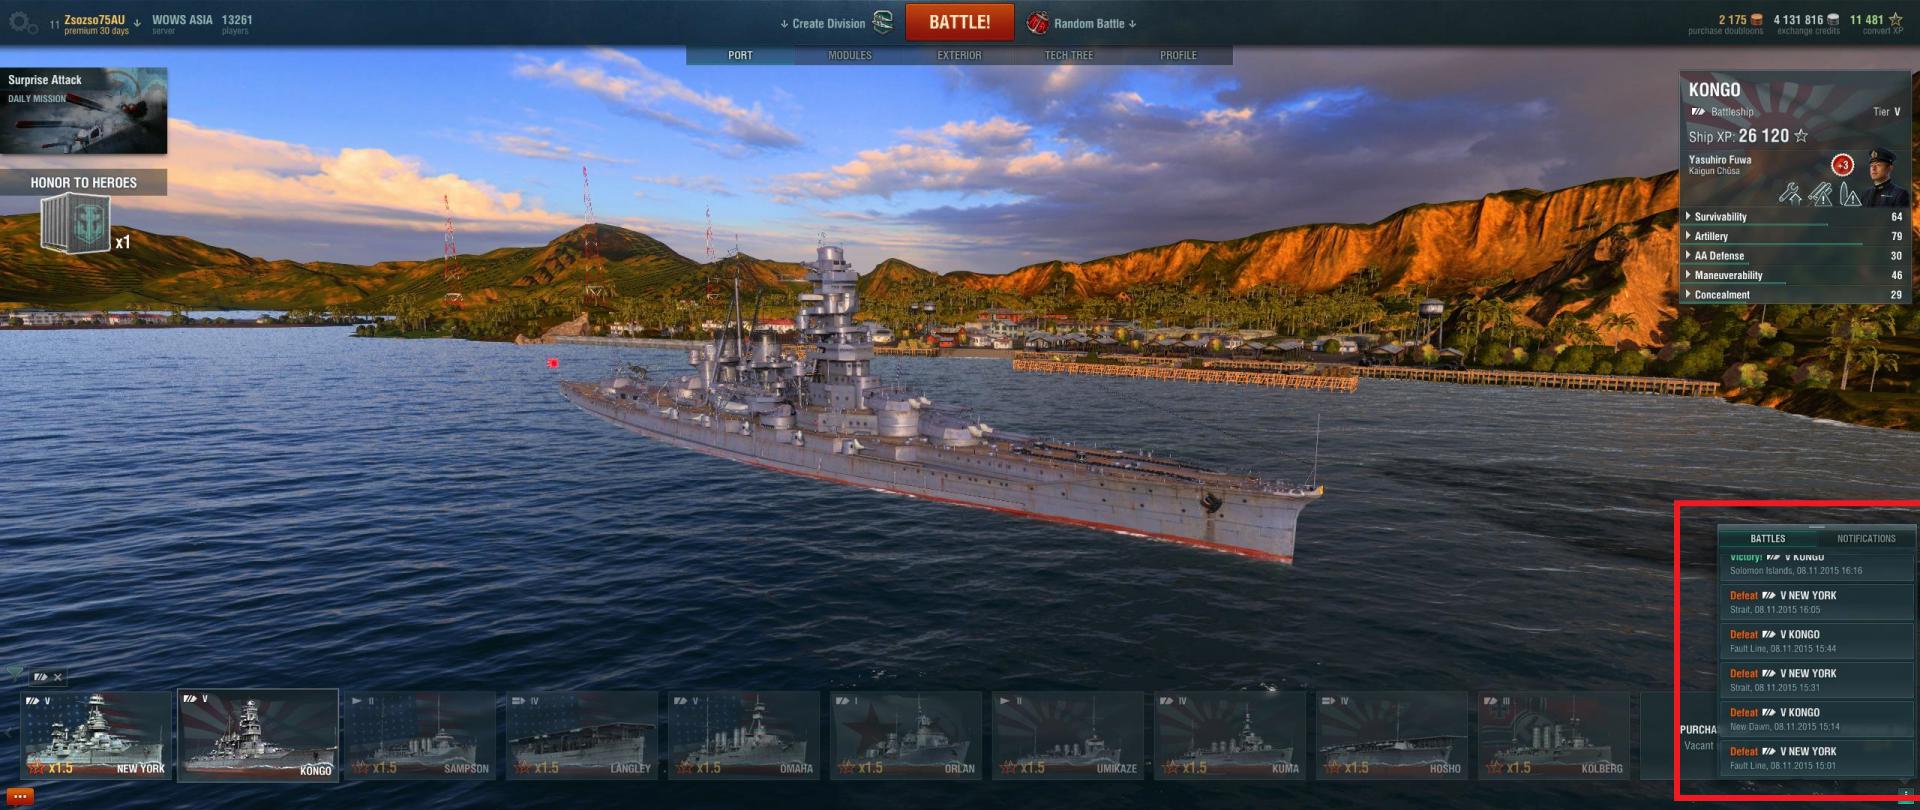Select the Umikaze ship card

1068,734
